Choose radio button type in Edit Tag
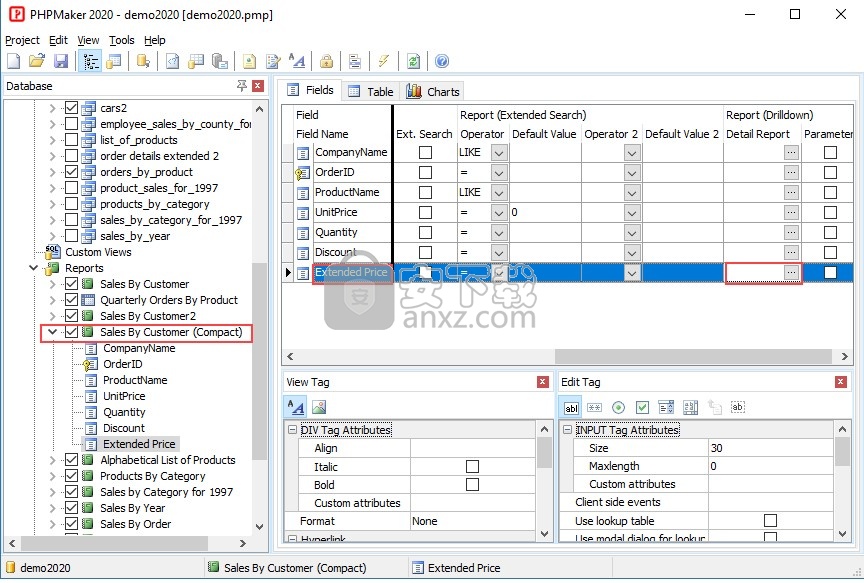This screenshot has width=864, height=583. (x=618, y=408)
